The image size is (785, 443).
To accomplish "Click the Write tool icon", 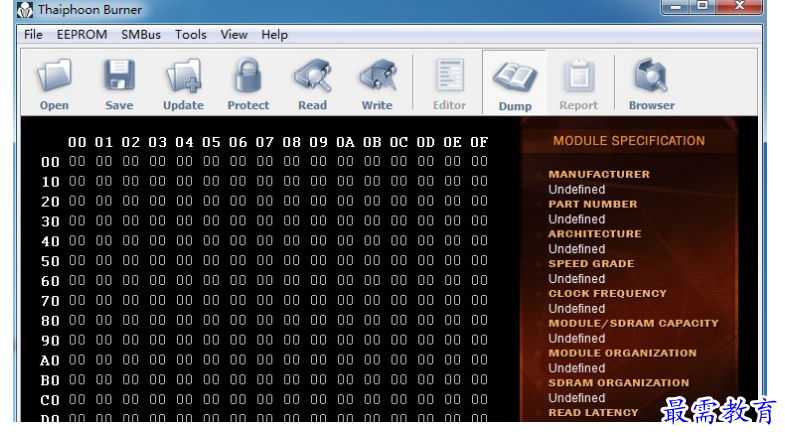I will point(377,76).
